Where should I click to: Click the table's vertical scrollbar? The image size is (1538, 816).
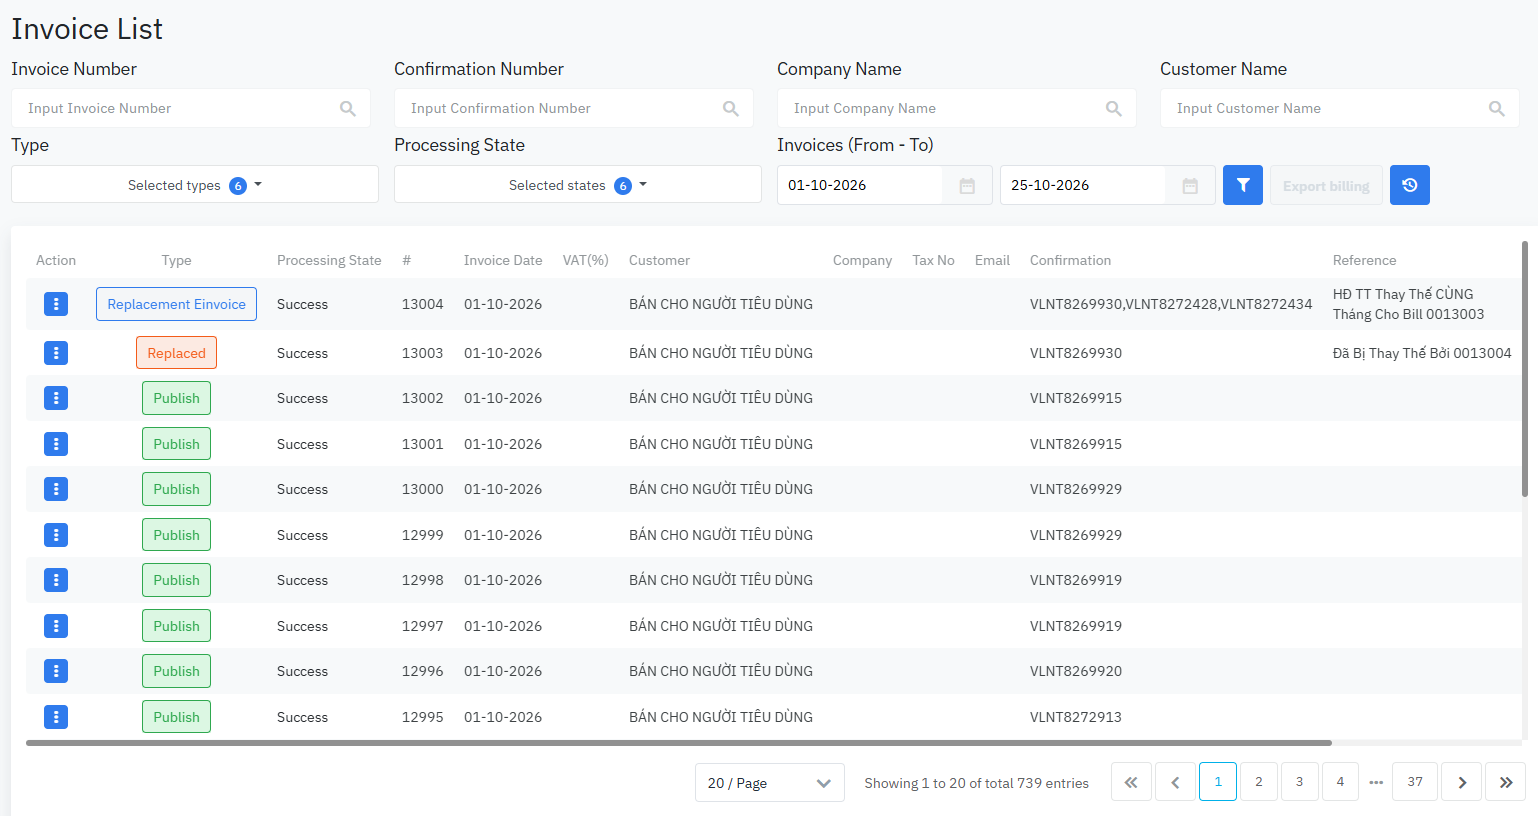(1525, 368)
